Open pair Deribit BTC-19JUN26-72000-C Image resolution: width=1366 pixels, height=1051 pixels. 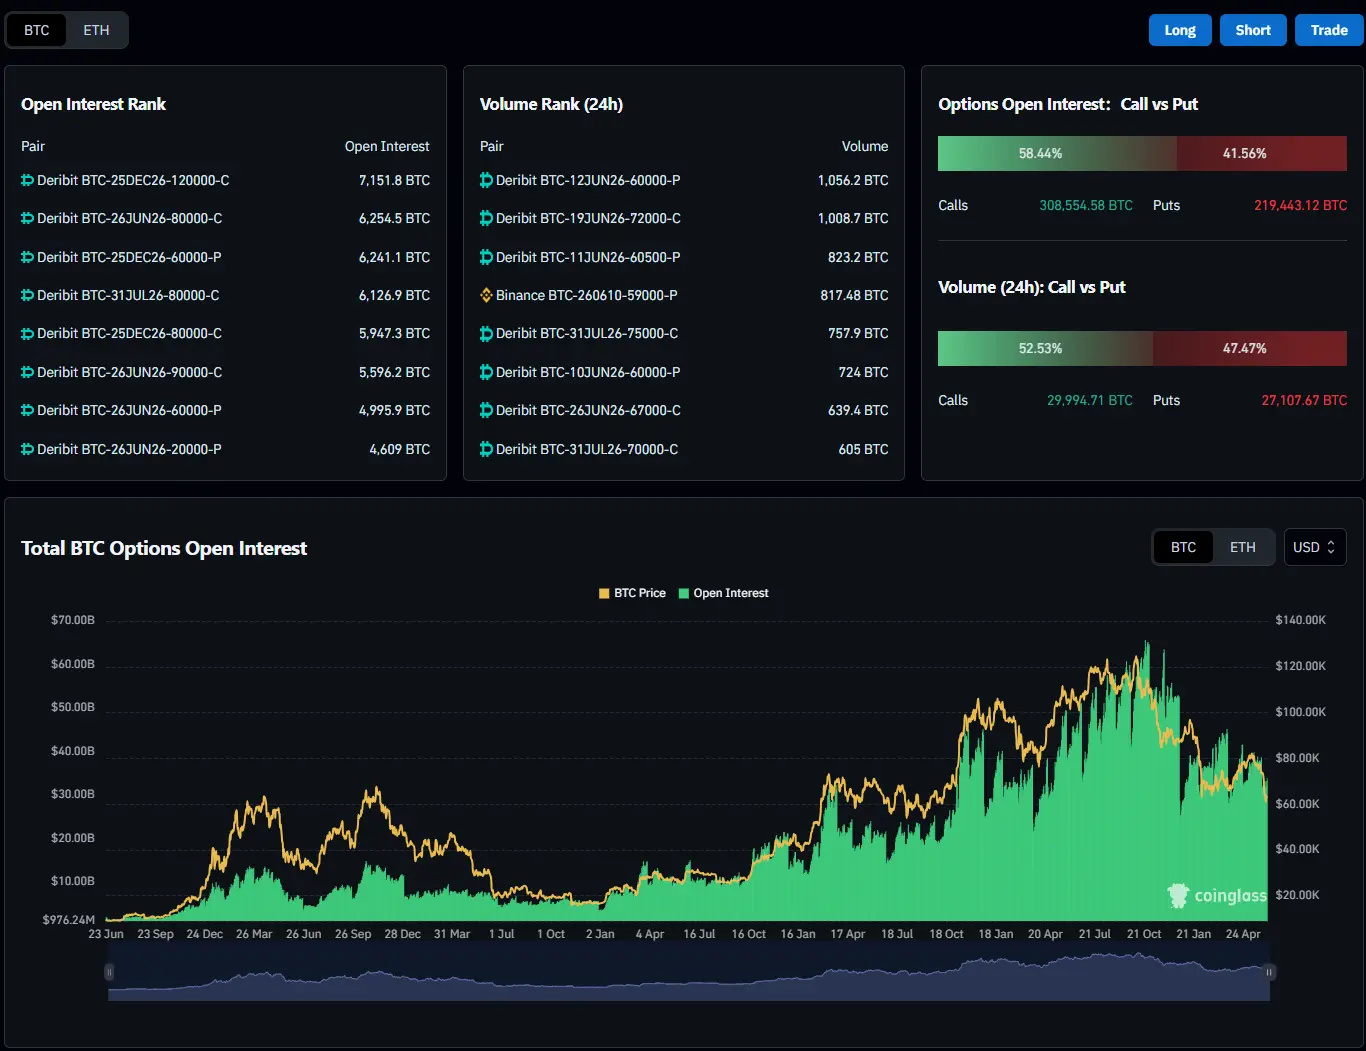(x=588, y=219)
